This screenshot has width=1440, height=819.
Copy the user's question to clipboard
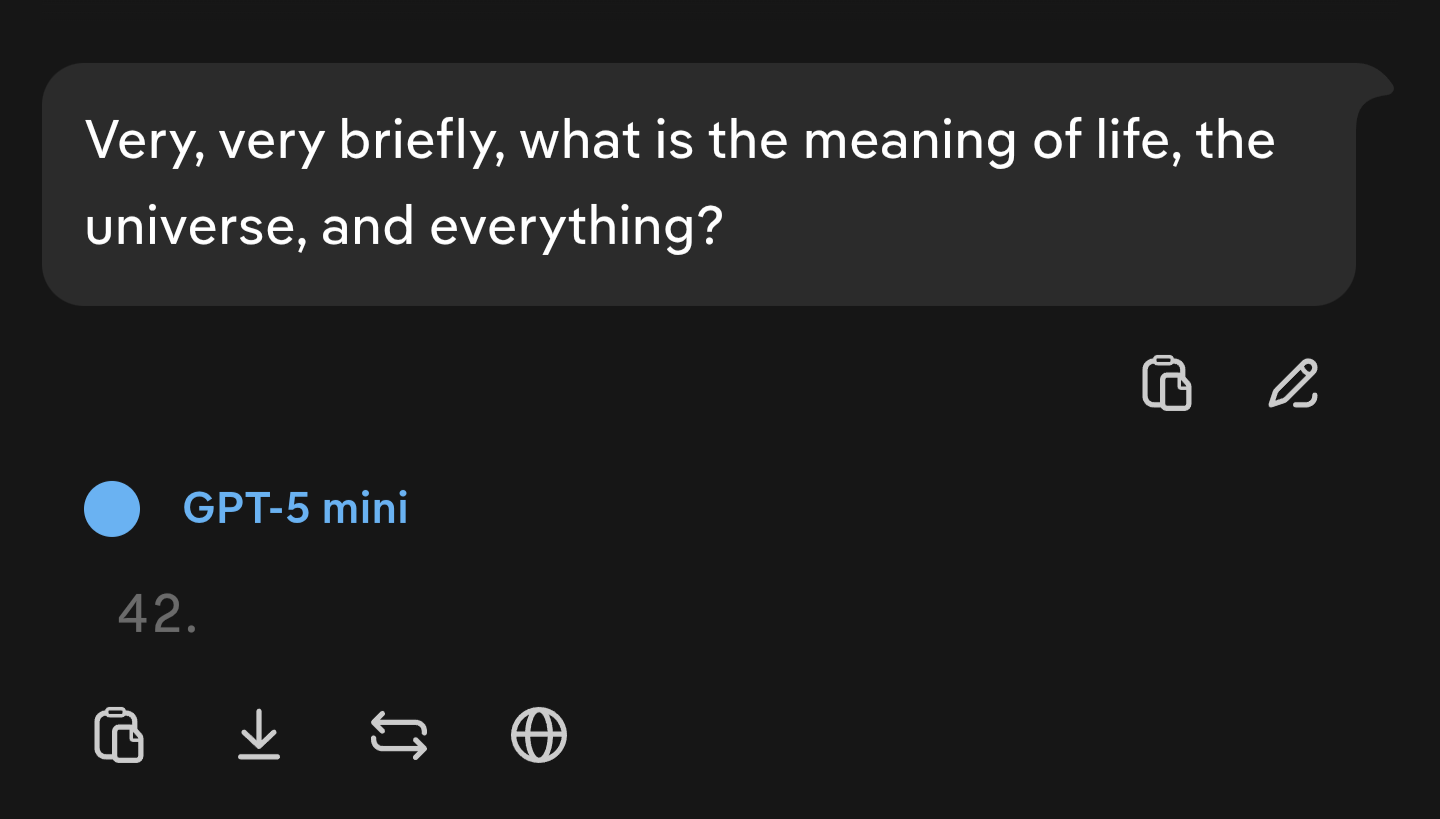coord(1166,383)
